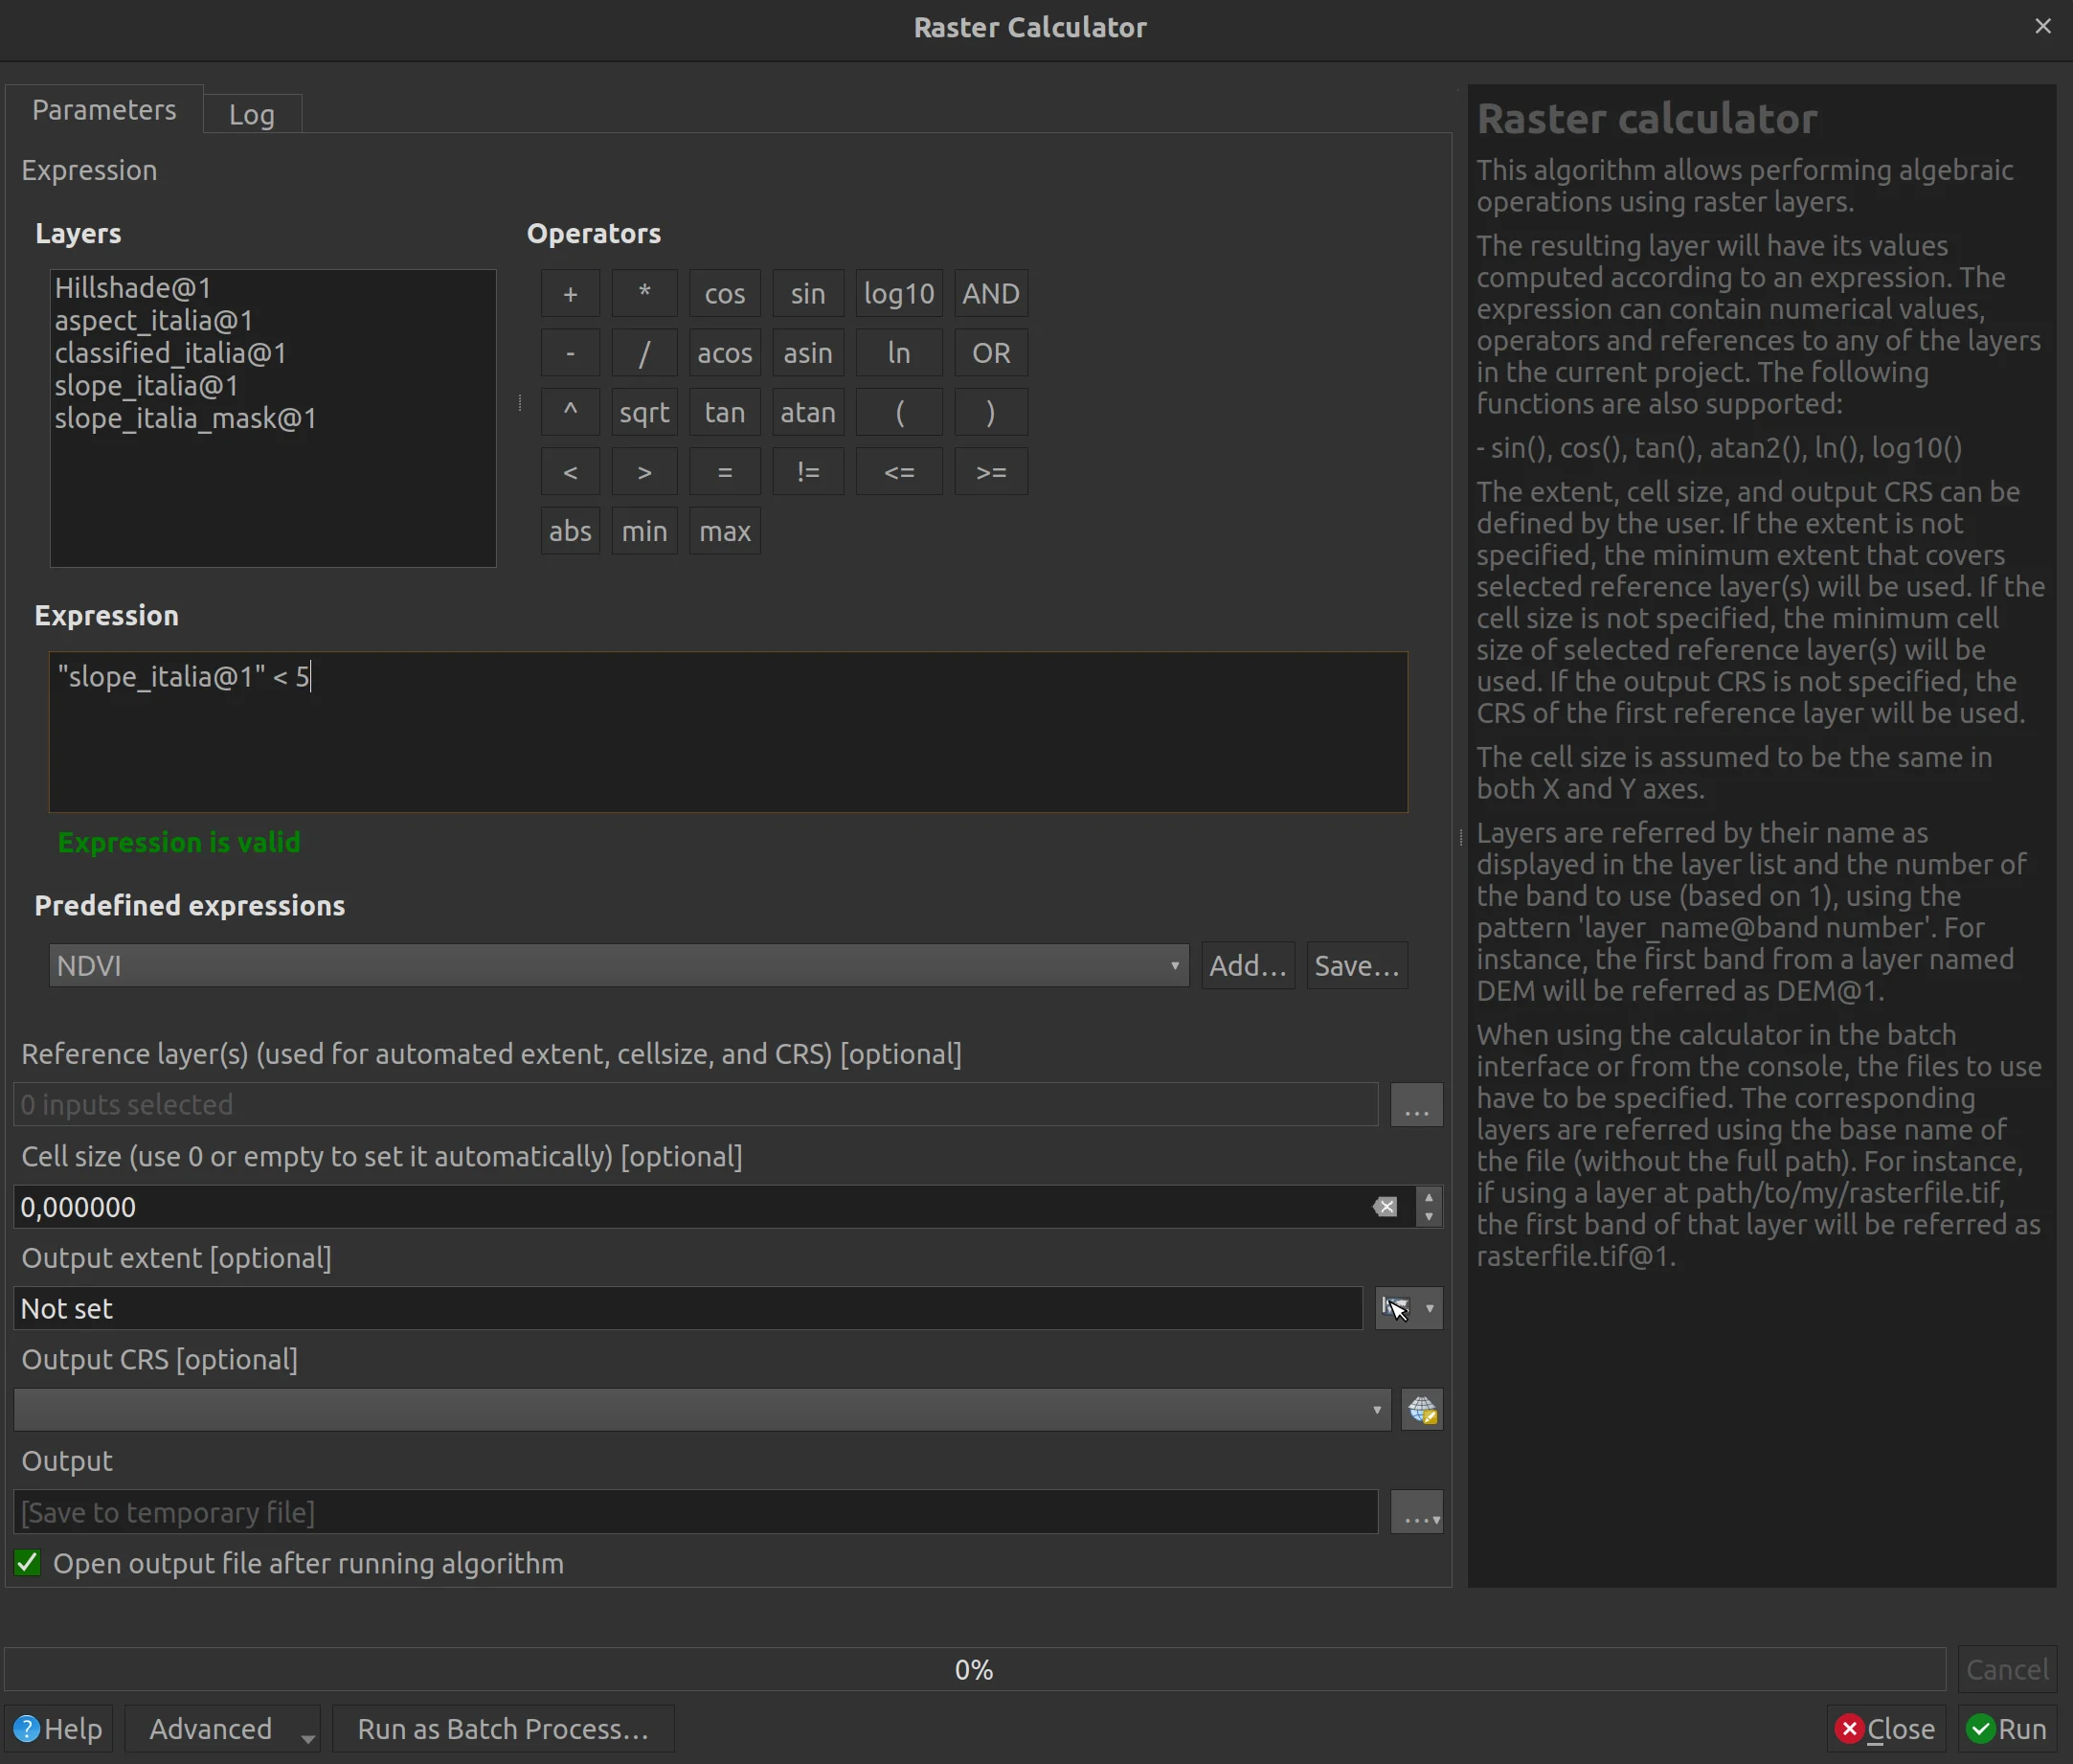Select classified_italia@1 layer in list
The width and height of the screenshot is (2073, 1764).
tap(171, 353)
